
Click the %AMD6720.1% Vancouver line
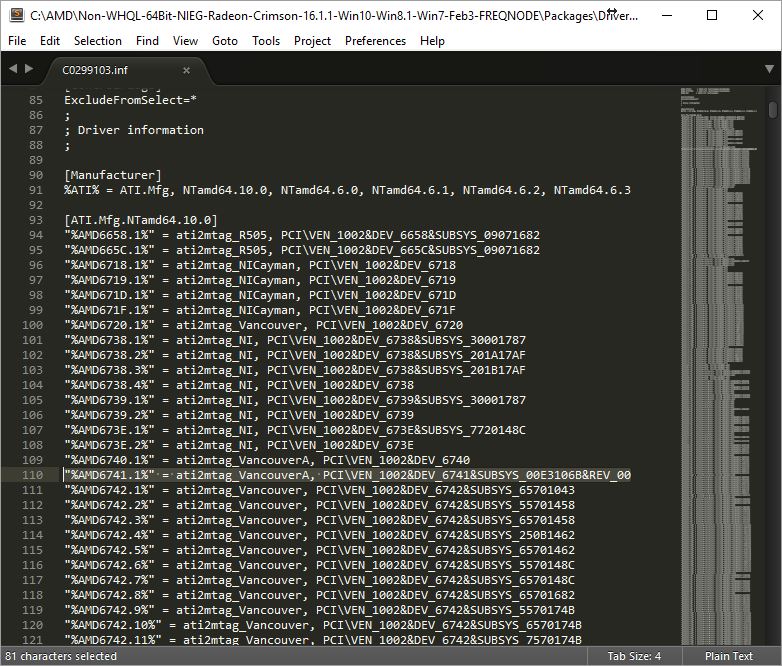263,325
